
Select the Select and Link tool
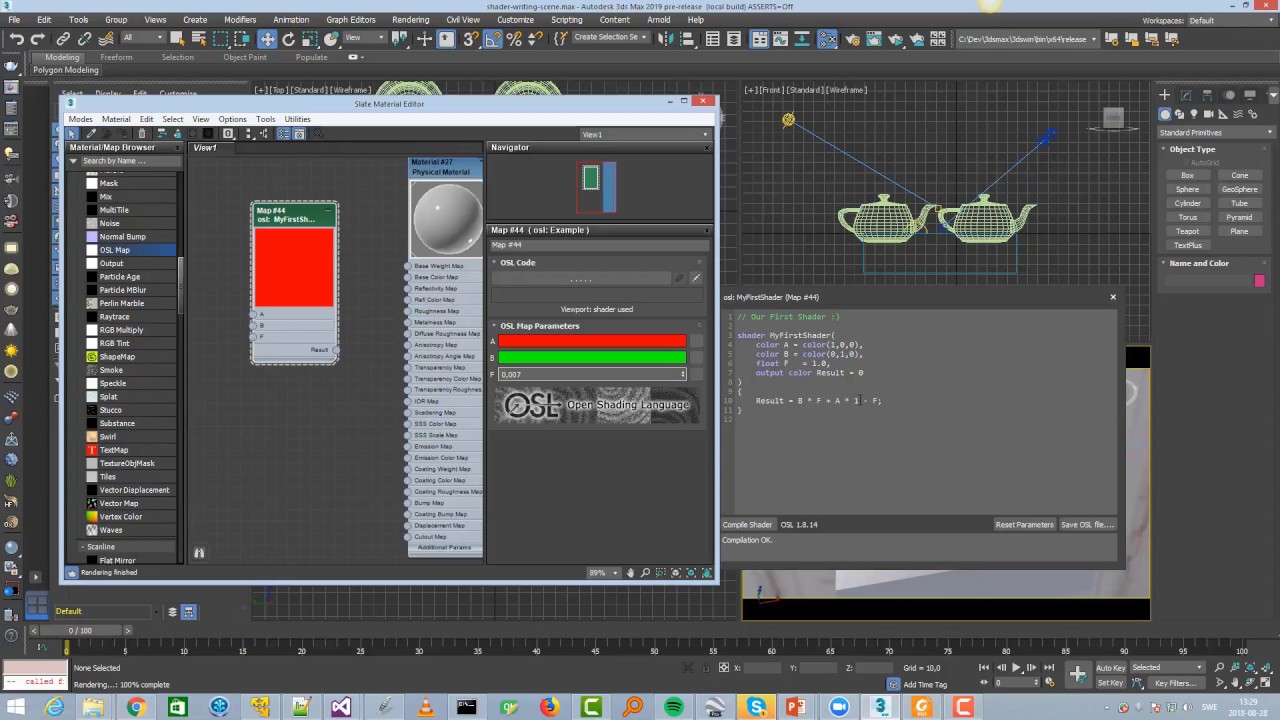pos(63,39)
